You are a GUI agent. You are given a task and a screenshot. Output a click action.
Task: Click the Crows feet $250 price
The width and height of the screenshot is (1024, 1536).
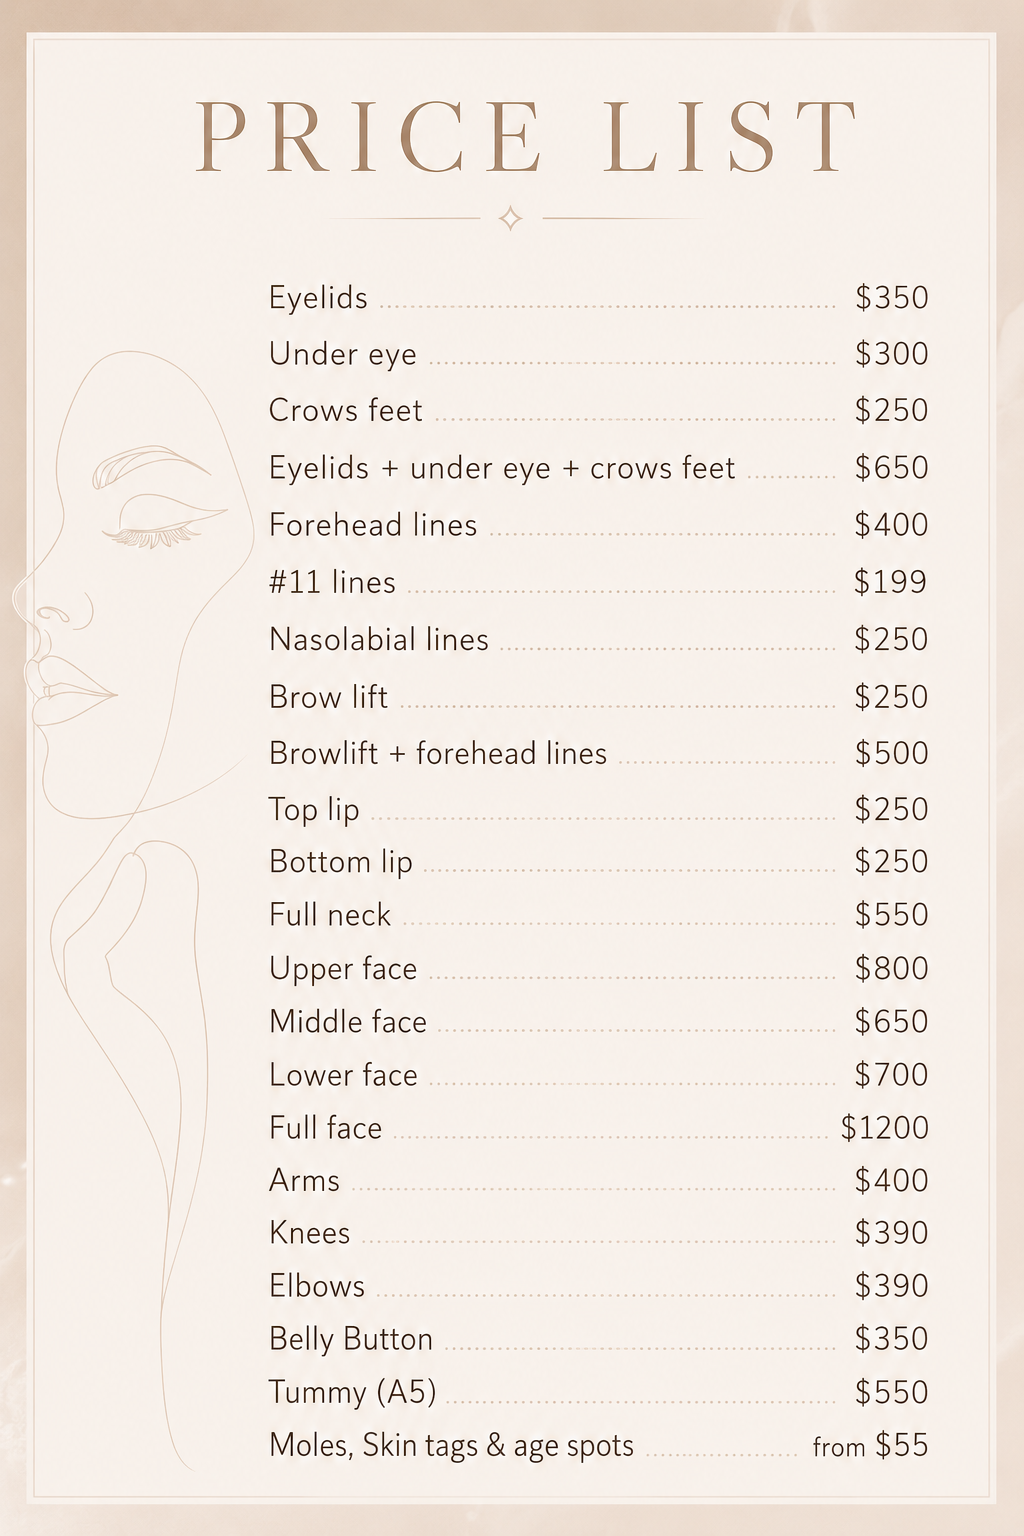[x=891, y=411]
